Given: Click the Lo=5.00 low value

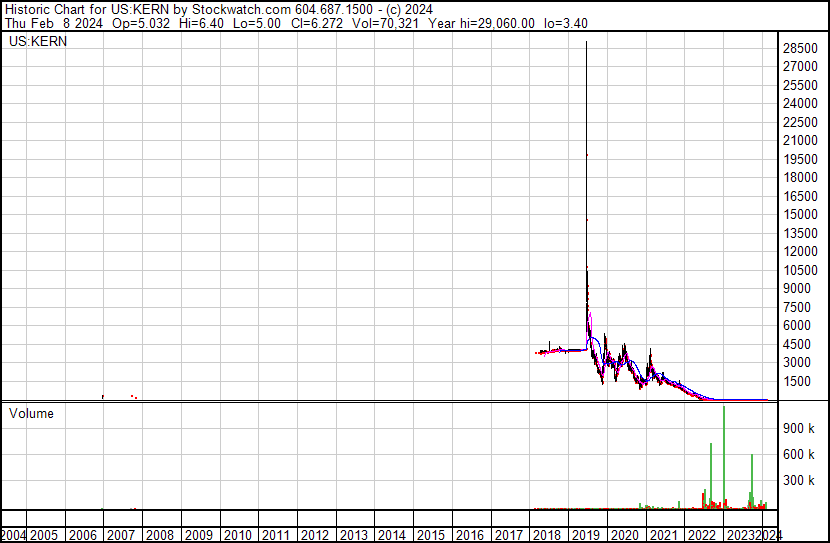Looking at the screenshot, I should click(x=259, y=23).
